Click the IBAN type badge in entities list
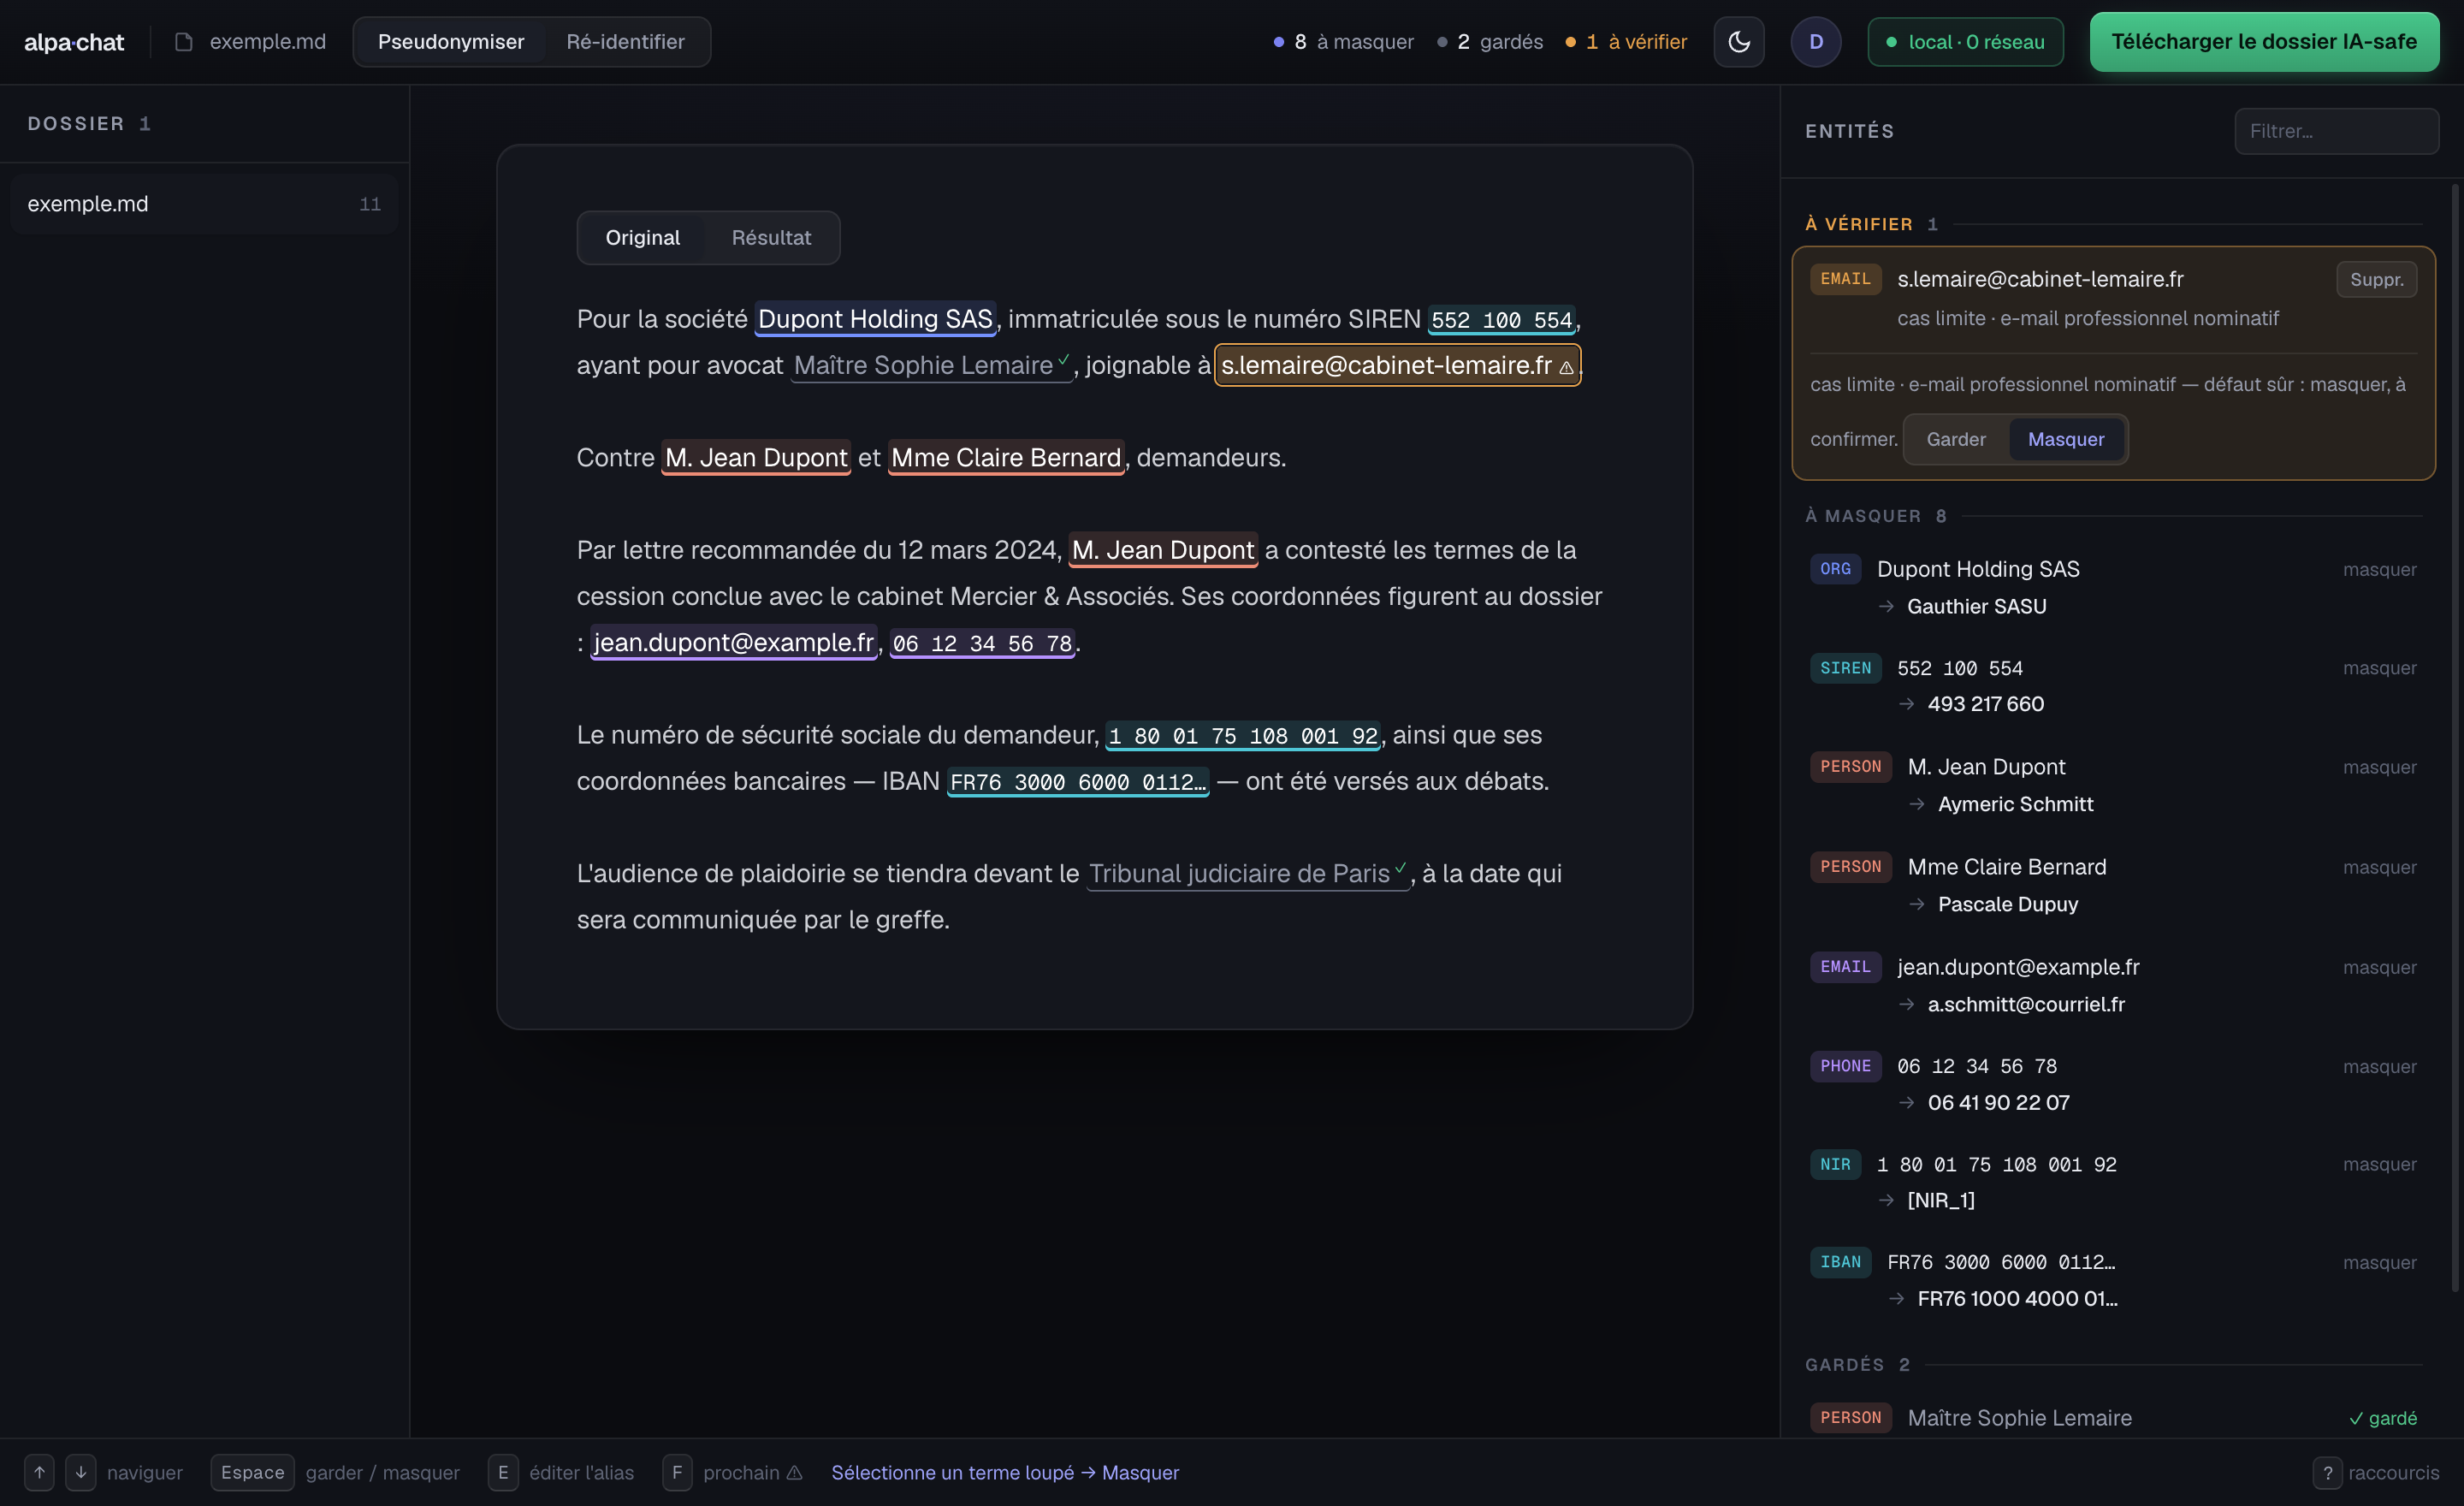 pos(1840,1262)
